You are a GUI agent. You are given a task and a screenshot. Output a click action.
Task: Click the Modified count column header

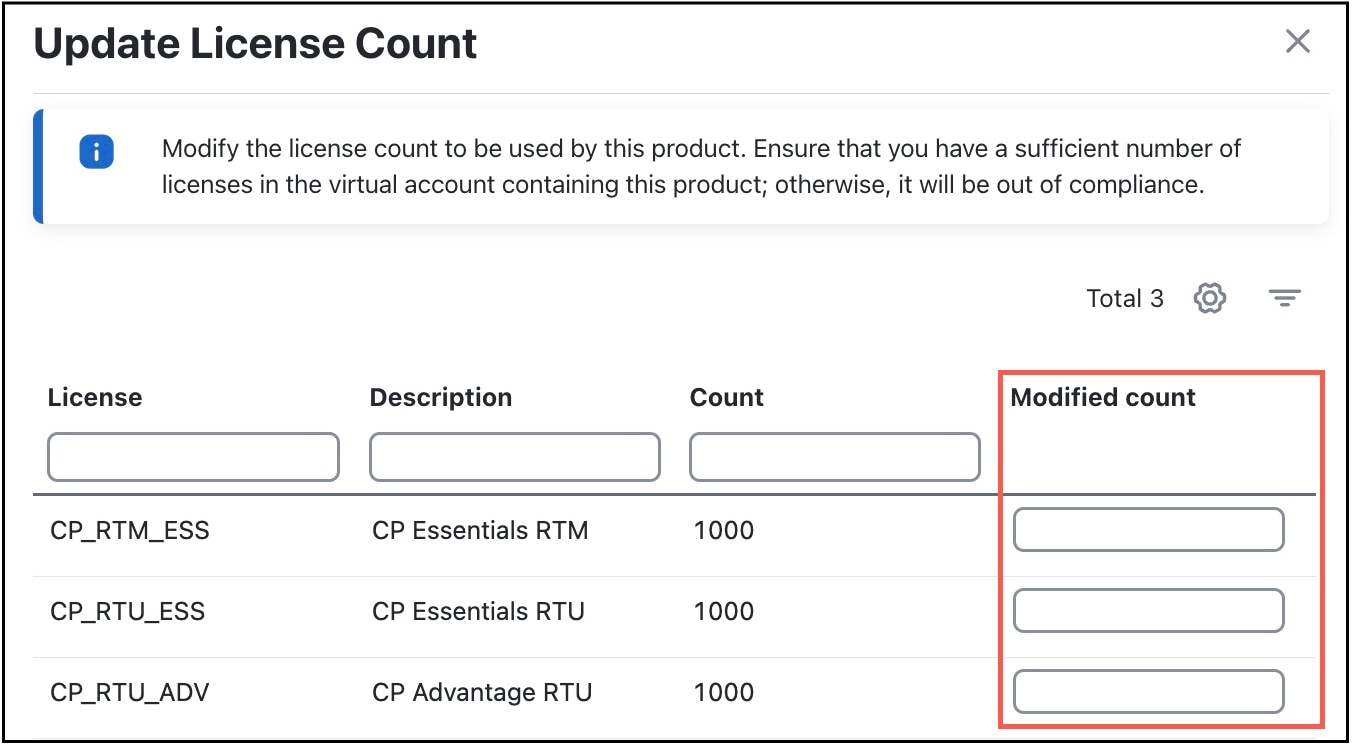pos(1103,397)
